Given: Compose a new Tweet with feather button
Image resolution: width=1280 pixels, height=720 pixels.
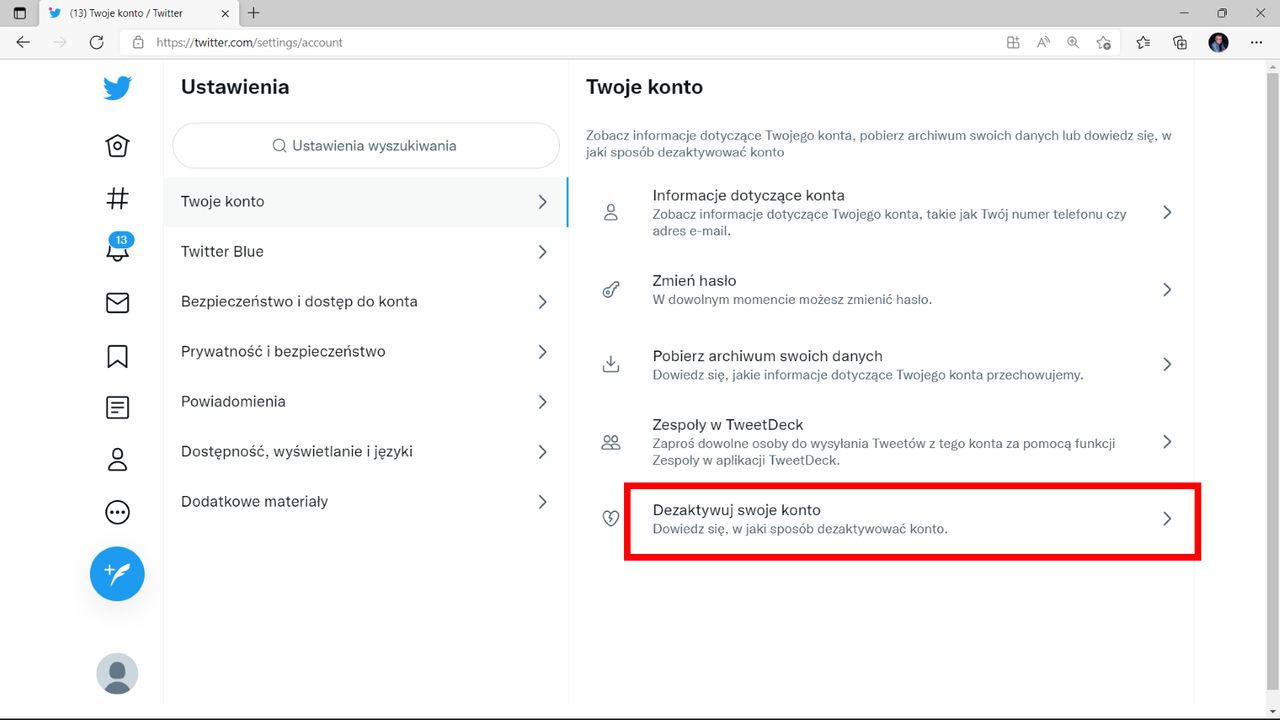Looking at the screenshot, I should (x=117, y=574).
